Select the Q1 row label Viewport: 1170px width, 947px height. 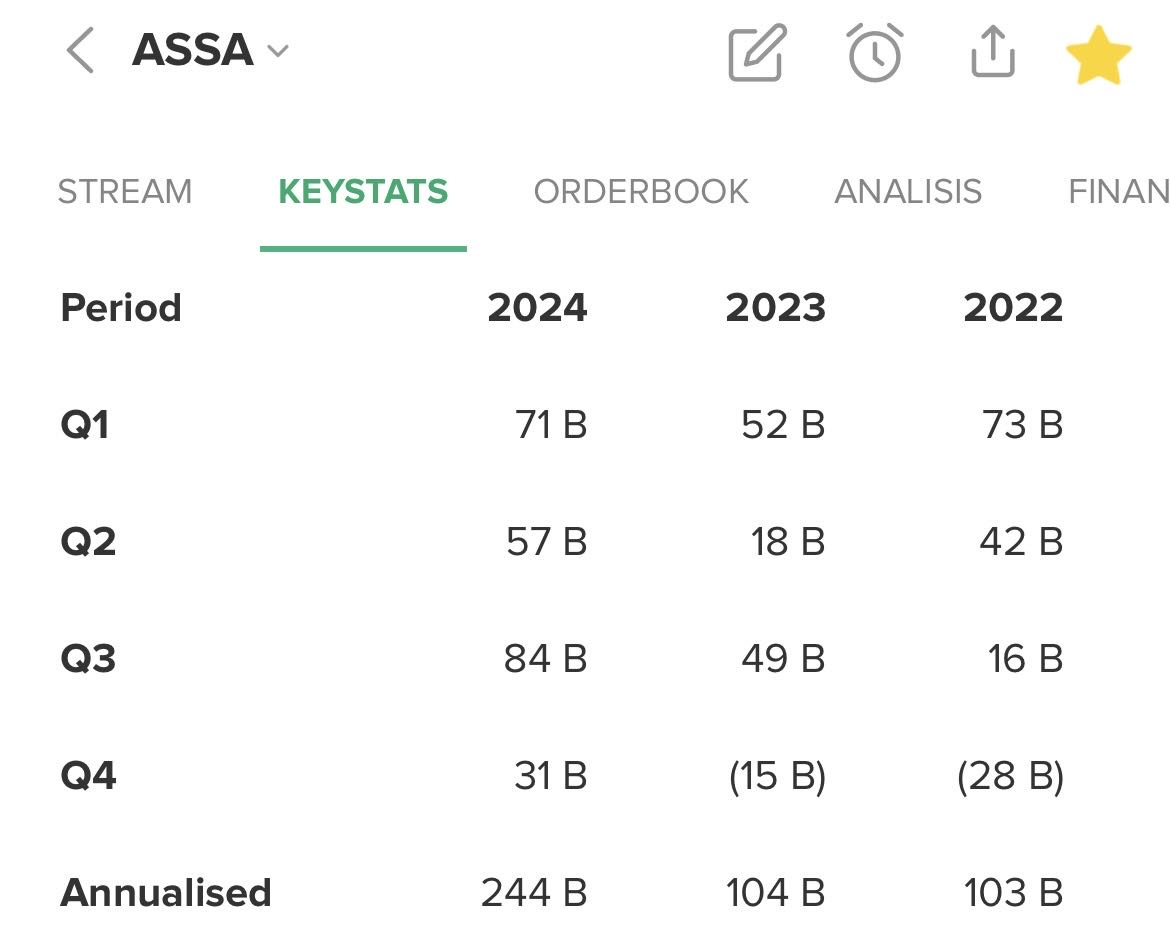[85, 425]
